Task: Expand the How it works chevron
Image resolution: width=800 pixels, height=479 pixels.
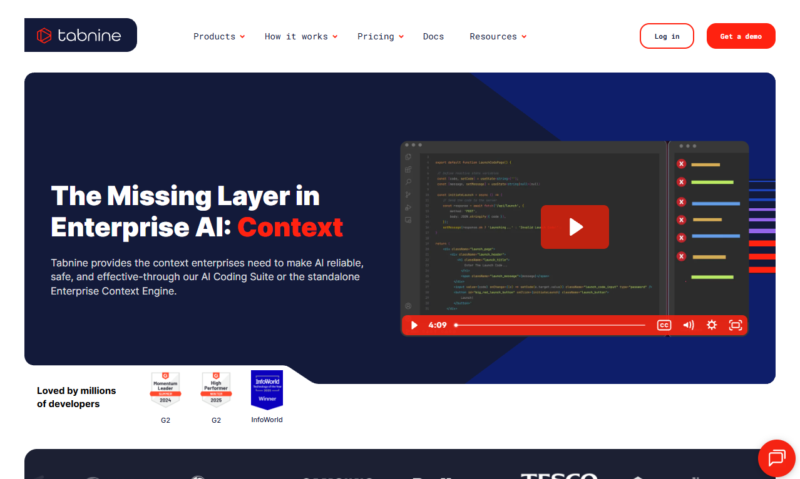Action: click(x=335, y=37)
